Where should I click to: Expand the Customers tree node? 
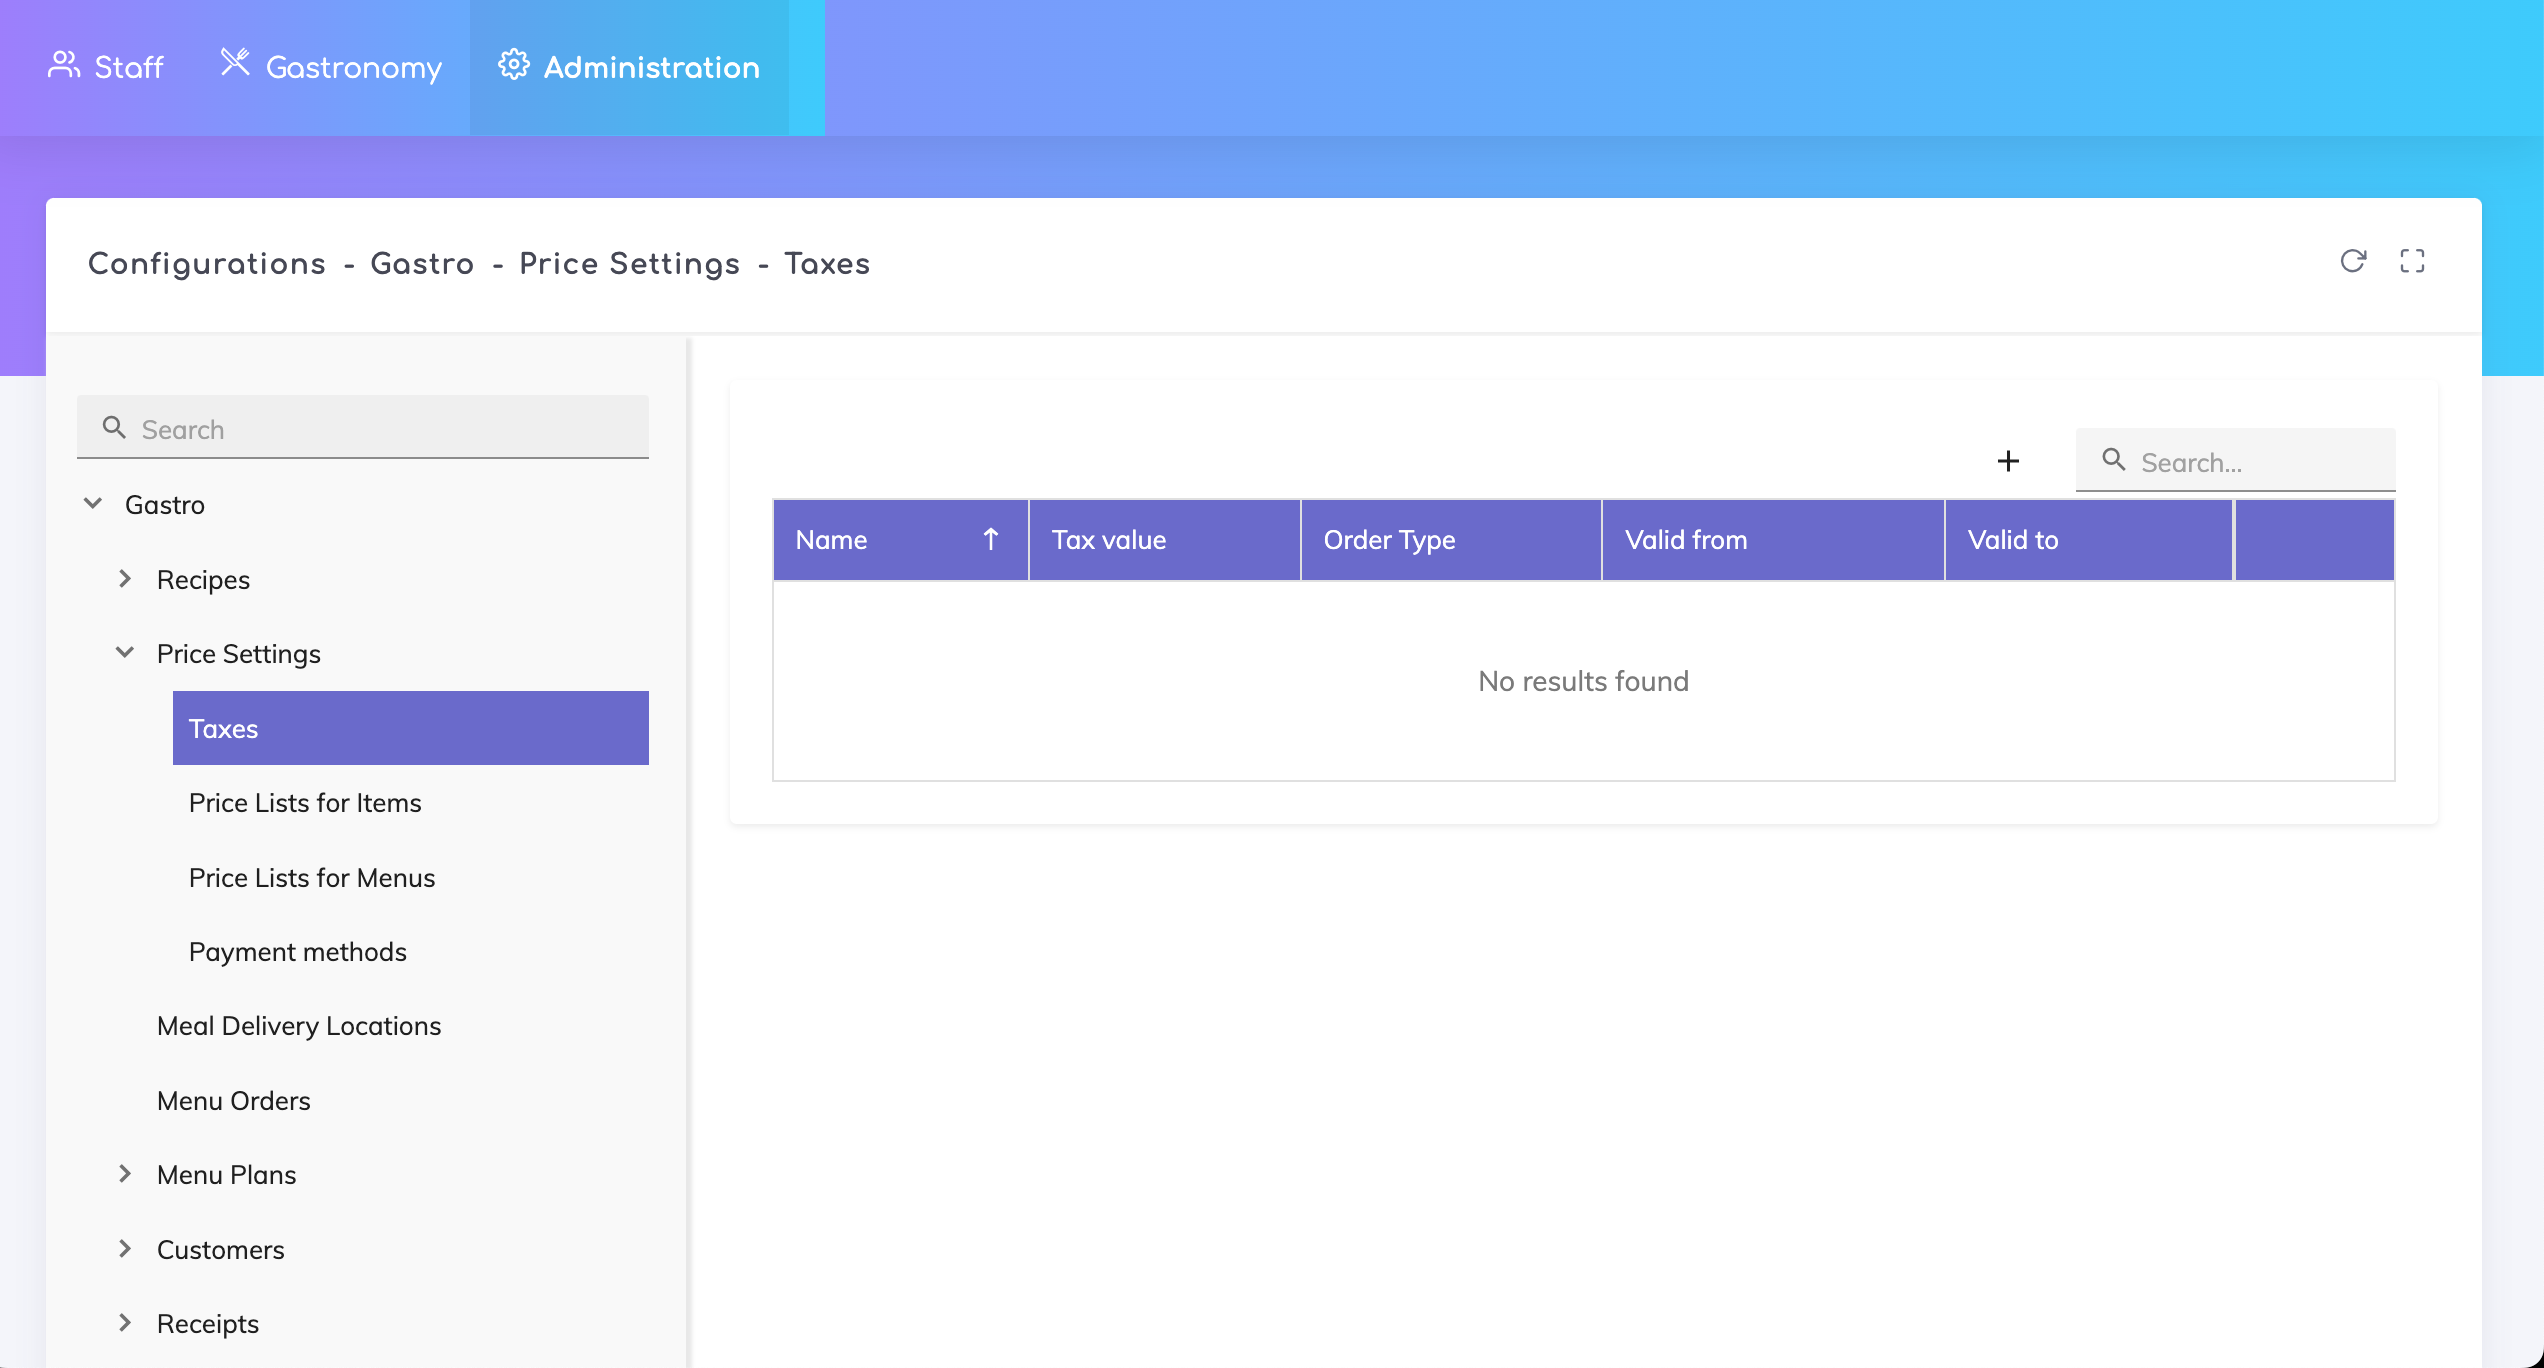(125, 1249)
